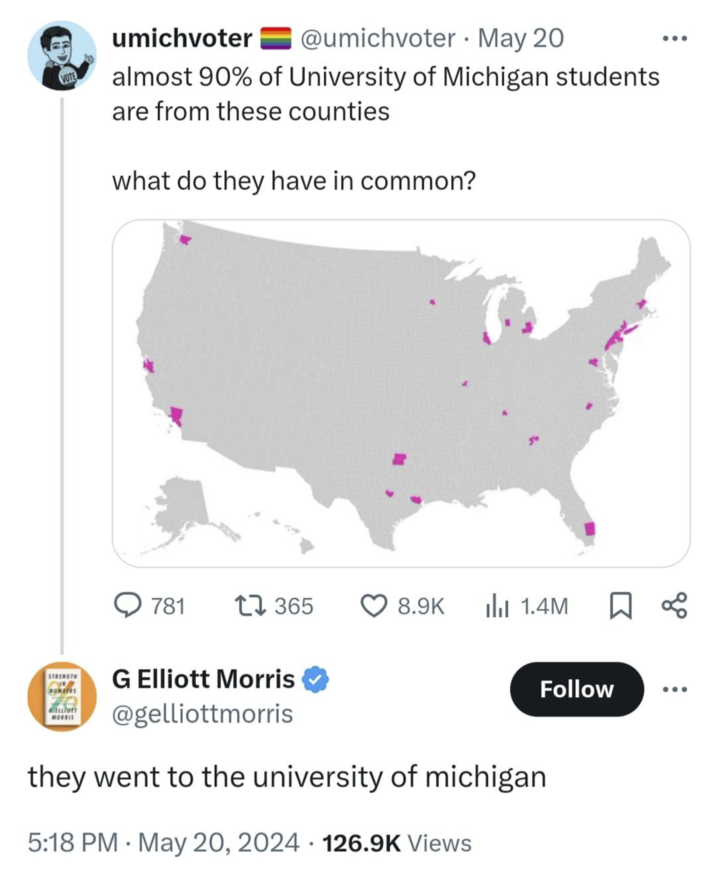
Task: Like the umichvoter tweet with heart icon
Action: point(372,605)
